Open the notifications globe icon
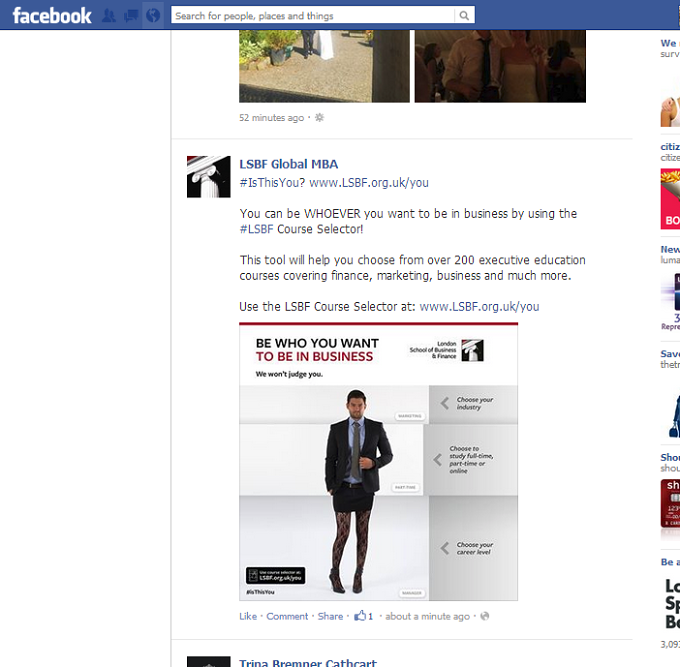 pos(153,16)
